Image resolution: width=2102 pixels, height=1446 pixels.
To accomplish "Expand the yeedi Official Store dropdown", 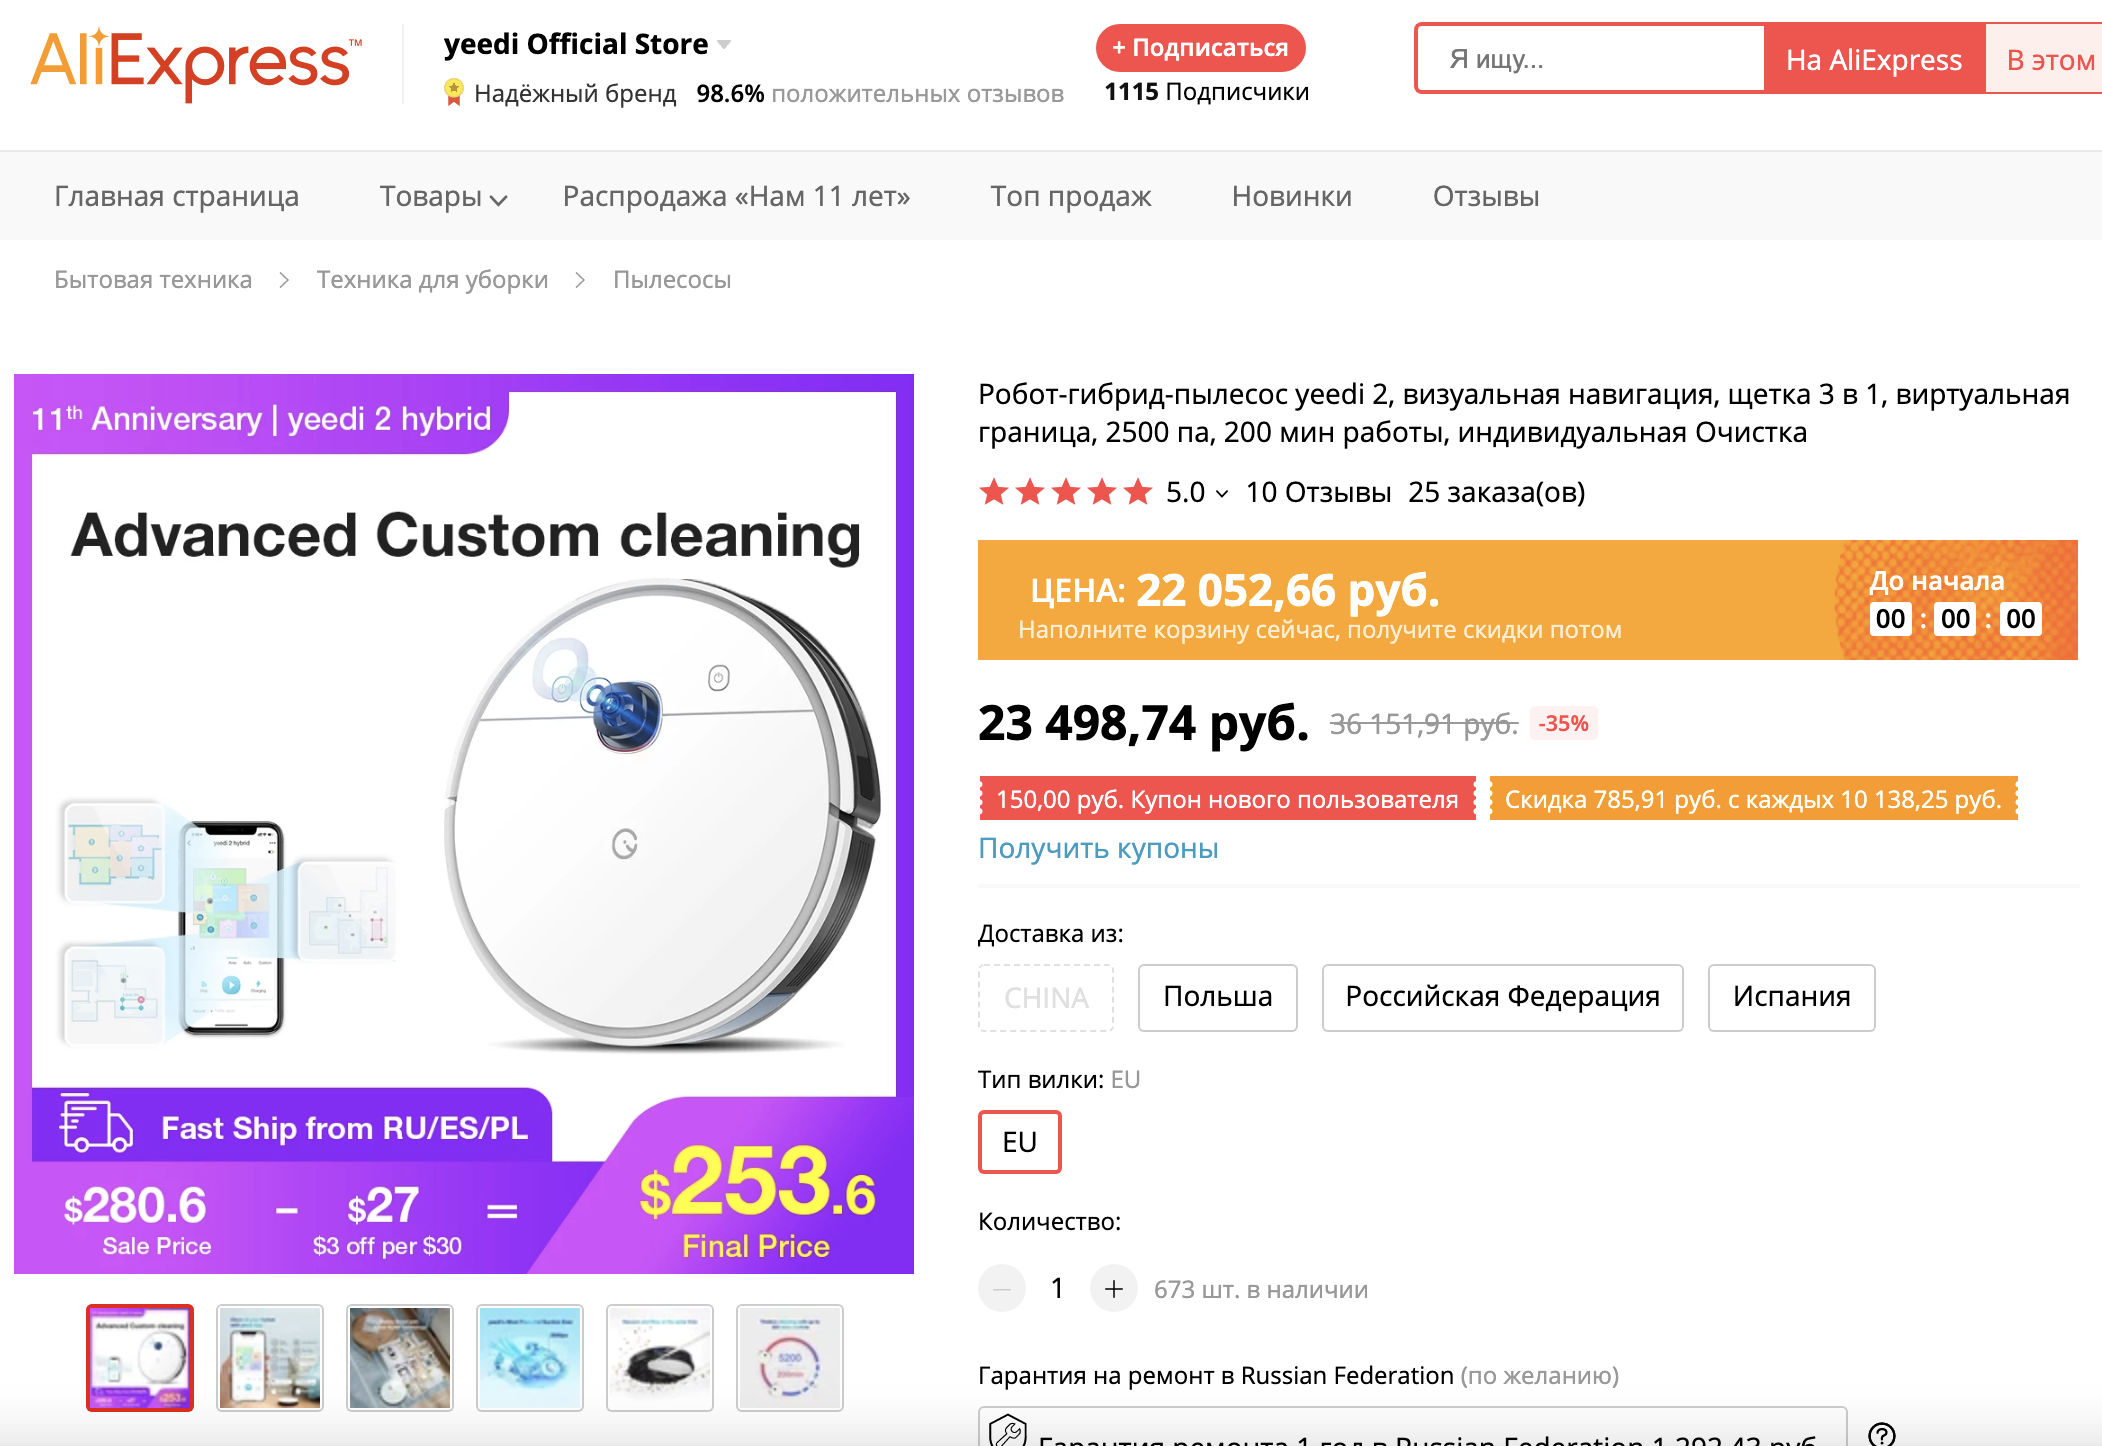I will point(724,45).
